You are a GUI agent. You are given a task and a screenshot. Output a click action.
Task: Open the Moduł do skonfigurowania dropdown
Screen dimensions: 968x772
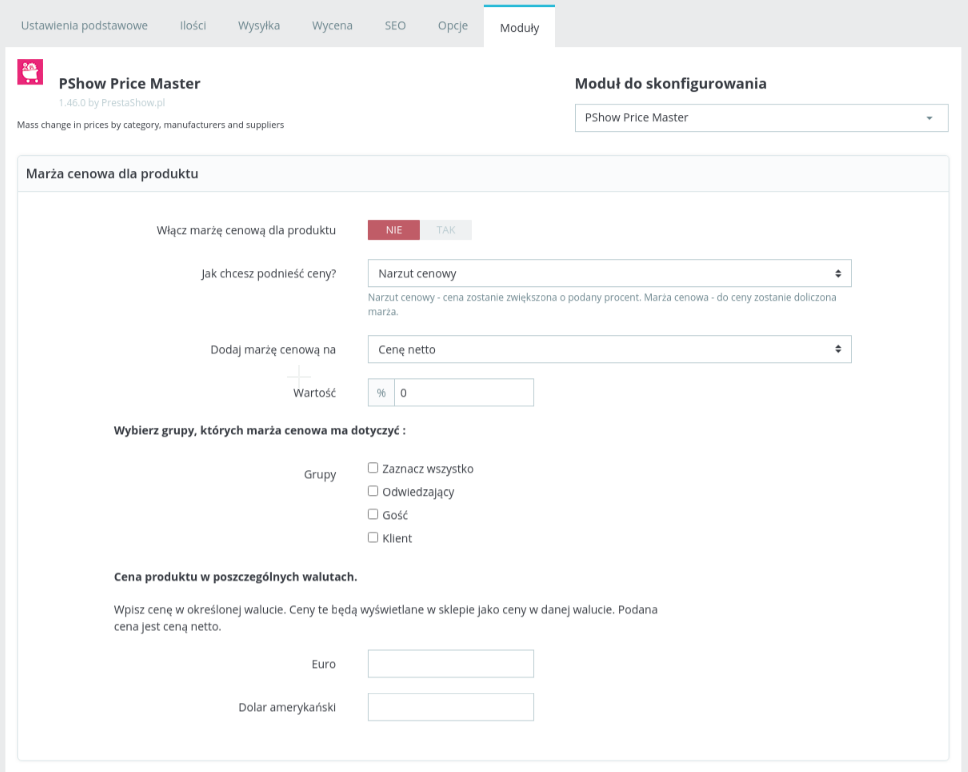click(x=761, y=118)
